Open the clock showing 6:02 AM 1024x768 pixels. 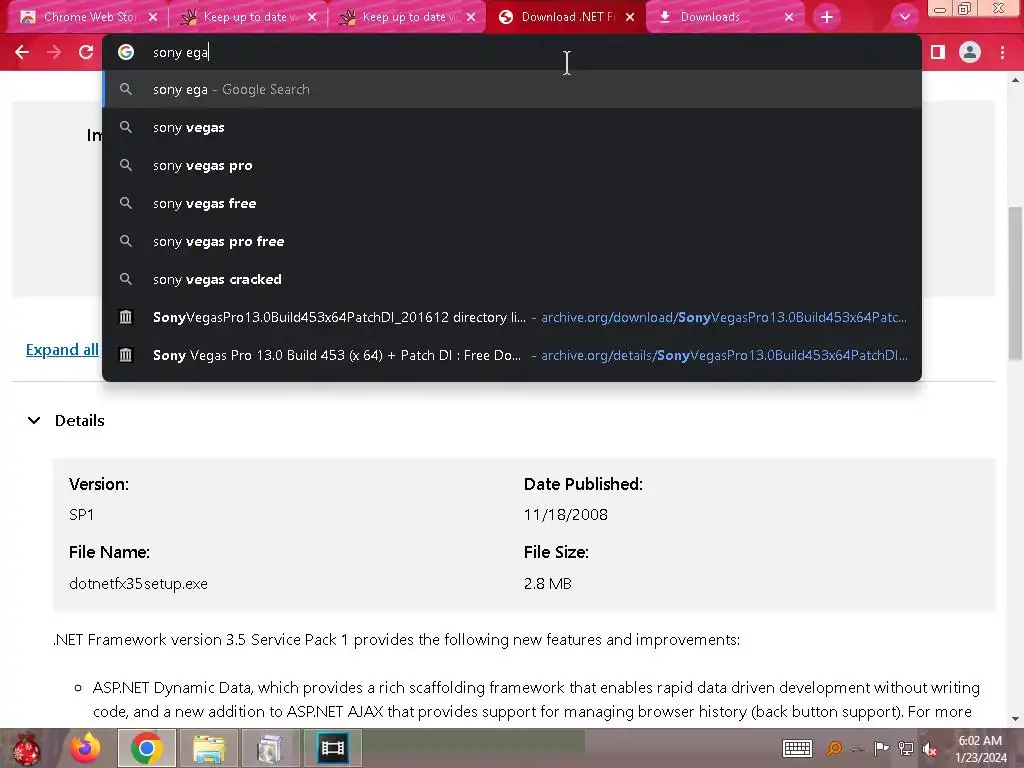(980, 749)
